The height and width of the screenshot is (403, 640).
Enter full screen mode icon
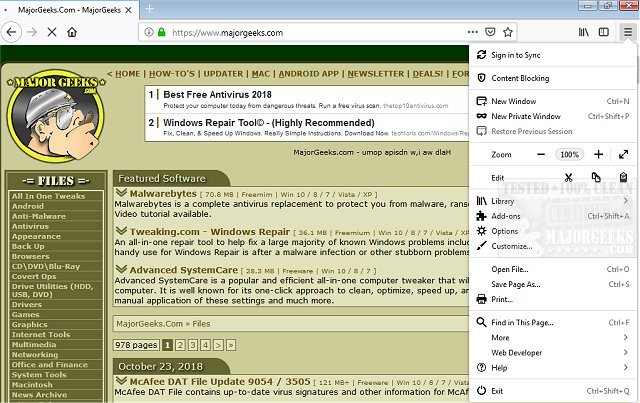pyautogui.click(x=623, y=154)
